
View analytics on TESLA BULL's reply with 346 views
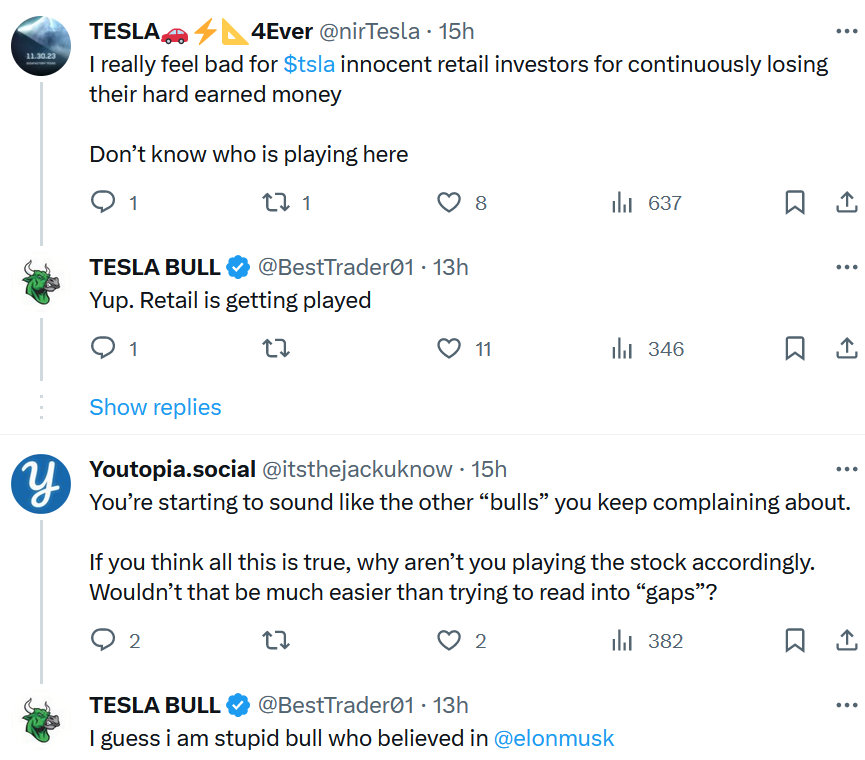coord(622,348)
